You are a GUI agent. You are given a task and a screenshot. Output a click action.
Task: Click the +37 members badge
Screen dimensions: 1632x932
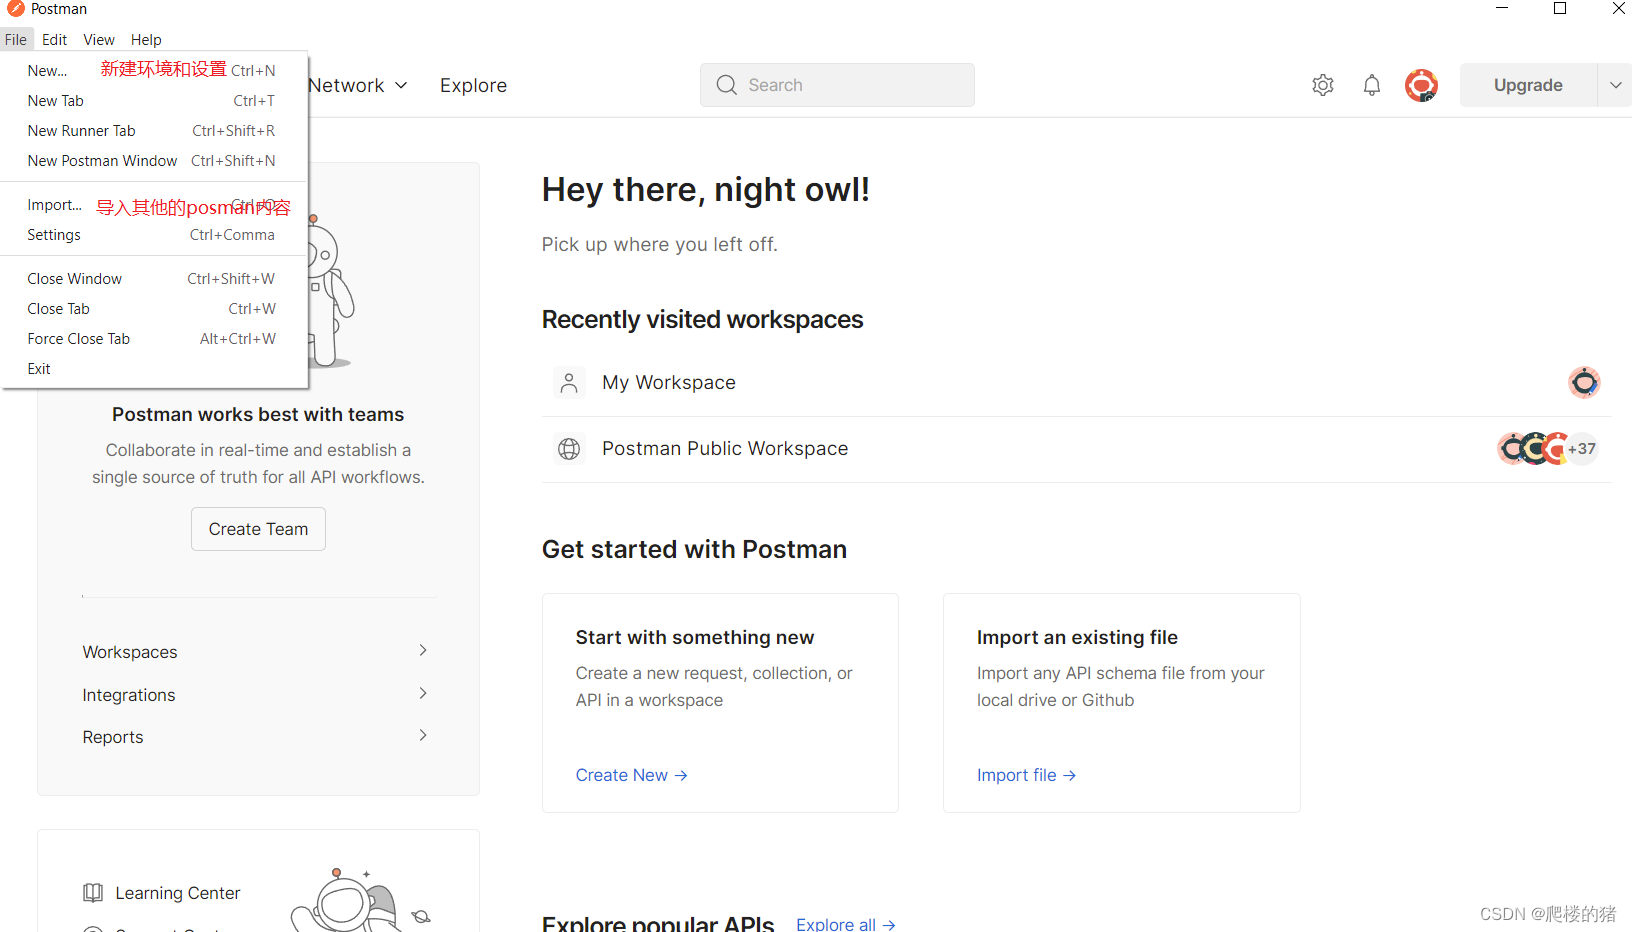point(1582,449)
